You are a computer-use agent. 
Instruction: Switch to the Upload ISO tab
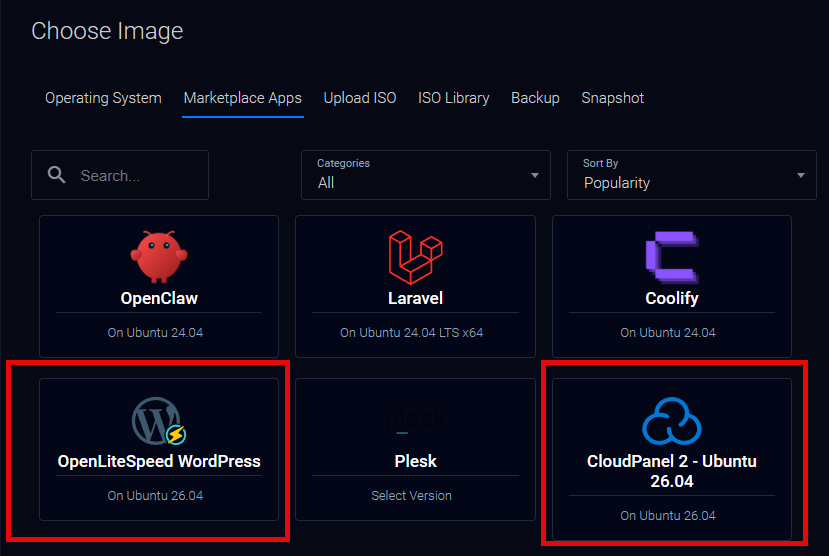pyautogui.click(x=360, y=98)
